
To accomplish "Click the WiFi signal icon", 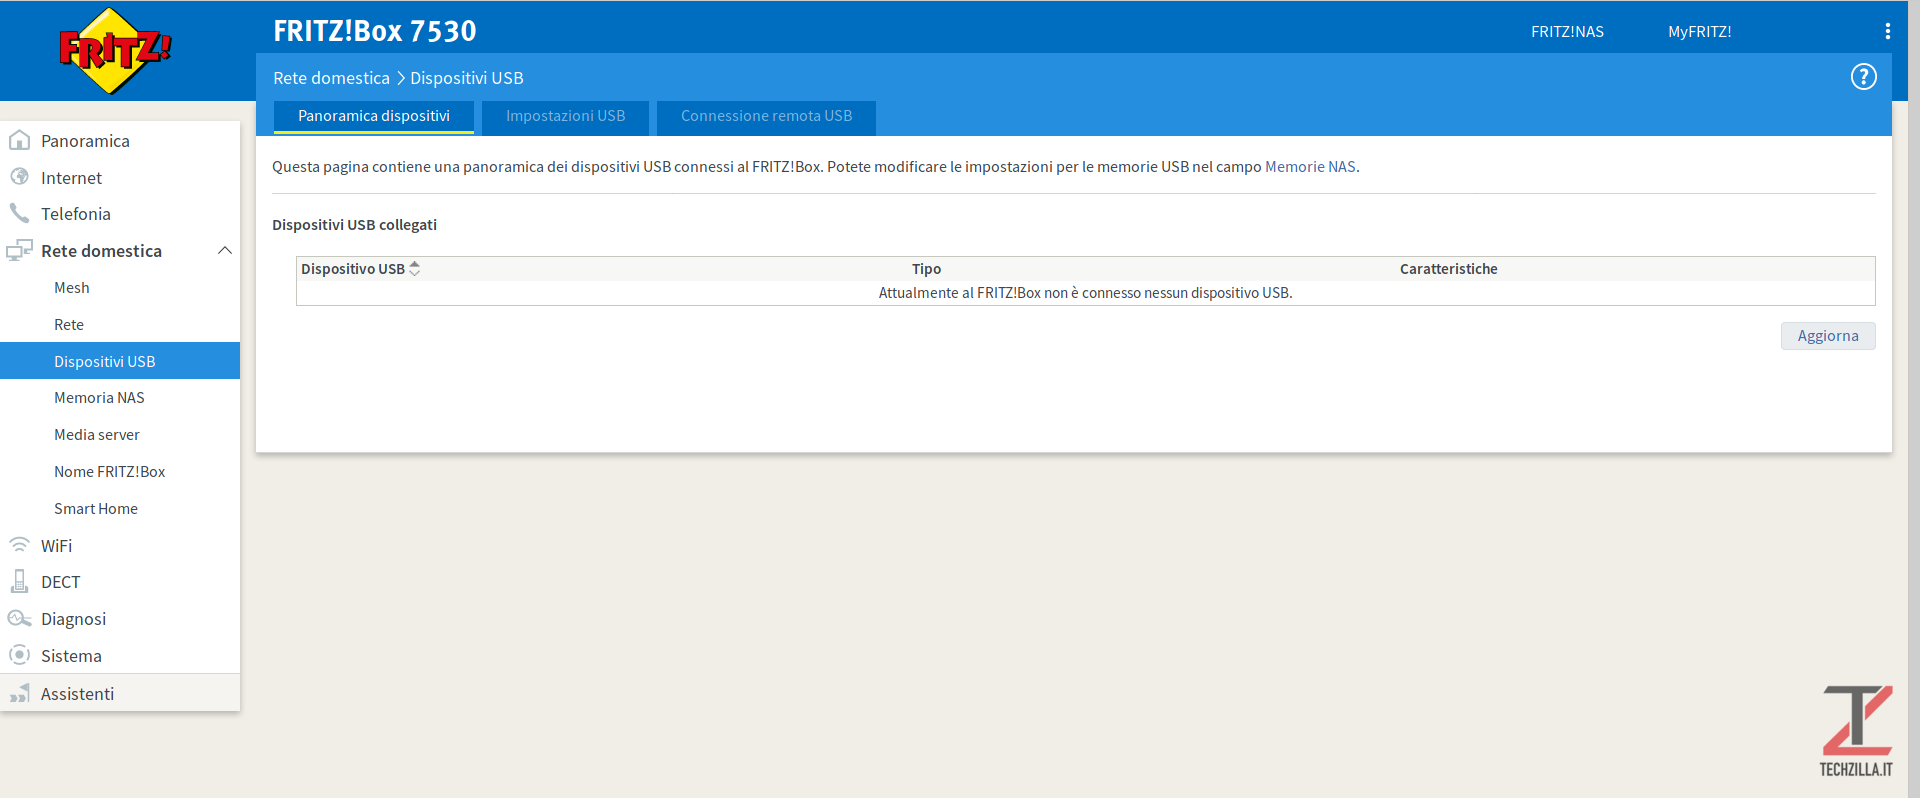I will coord(19,545).
